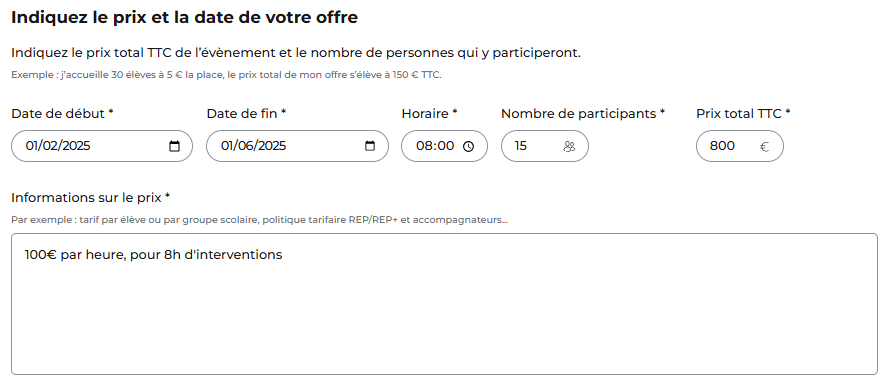This screenshot has height=379, width=883.
Task: Open the clock picker in Horaire
Action: pyautogui.click(x=469, y=146)
